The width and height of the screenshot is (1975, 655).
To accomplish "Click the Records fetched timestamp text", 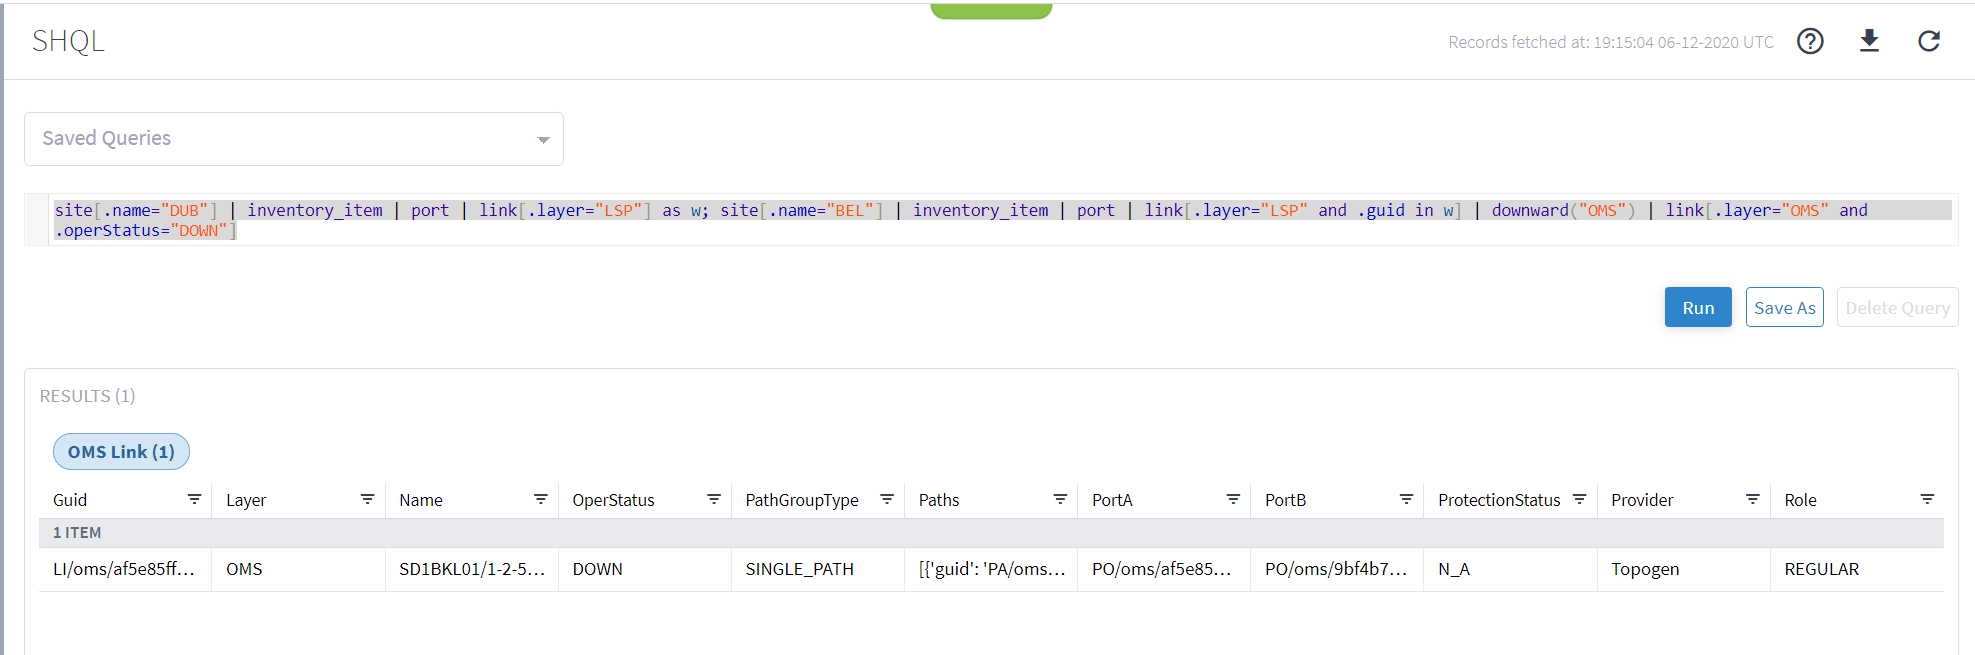I will (1611, 42).
